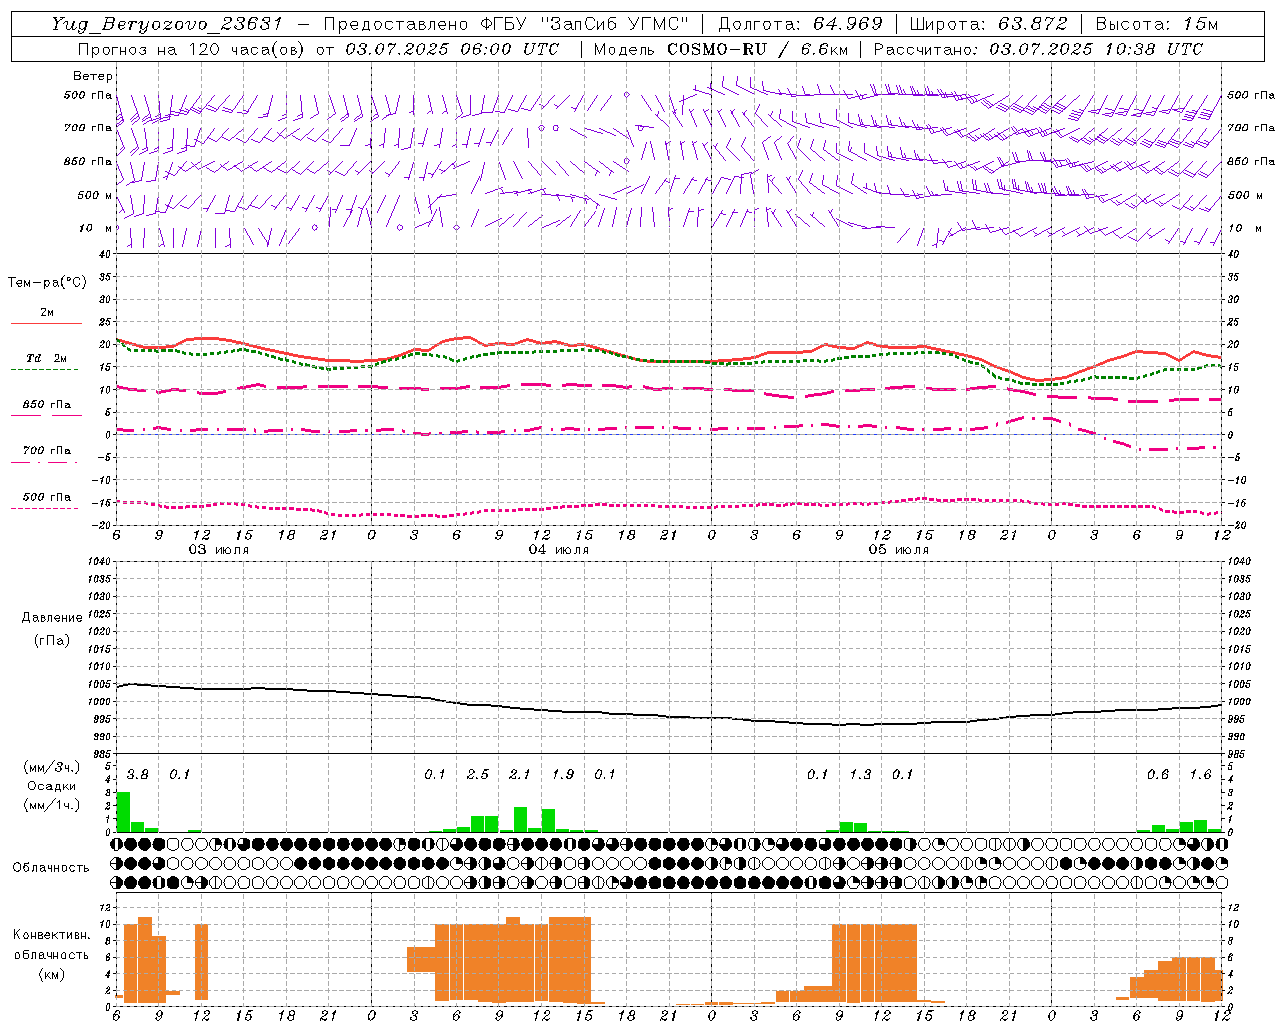Click the '1.6' precipitation value
This screenshot has height=1024, width=1280.
[x=1199, y=775]
